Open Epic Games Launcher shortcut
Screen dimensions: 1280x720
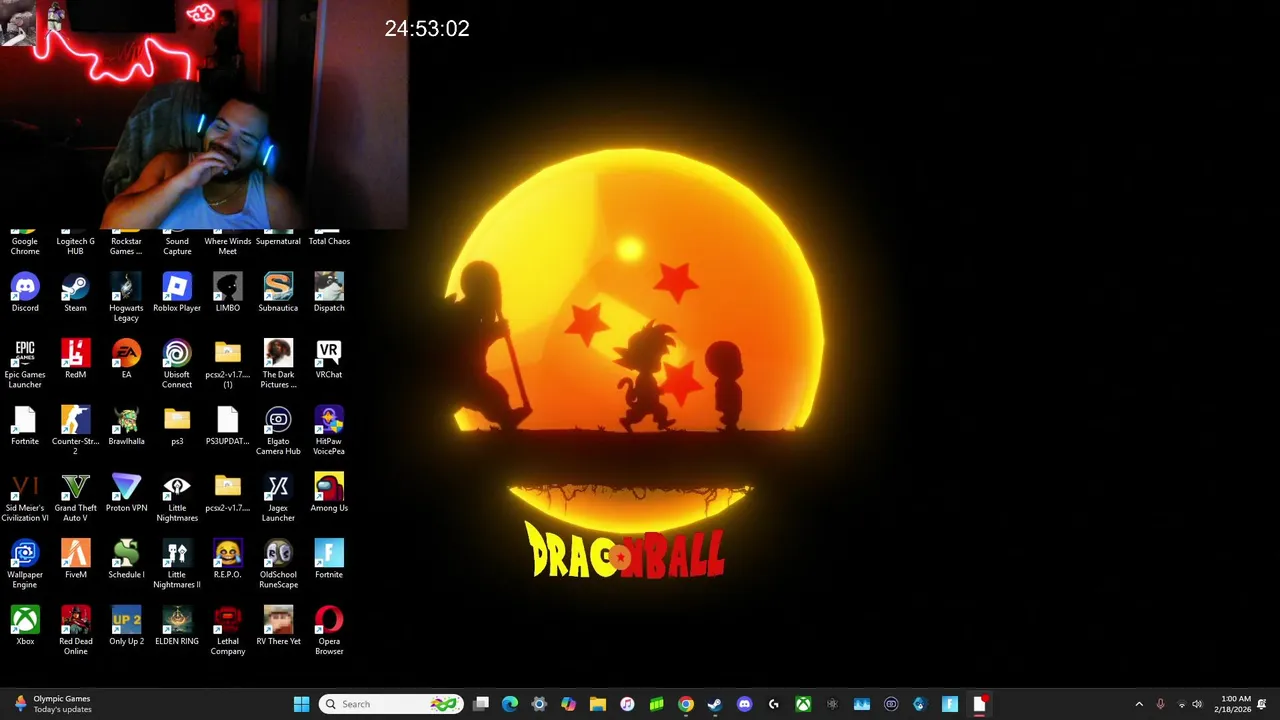pos(25,364)
